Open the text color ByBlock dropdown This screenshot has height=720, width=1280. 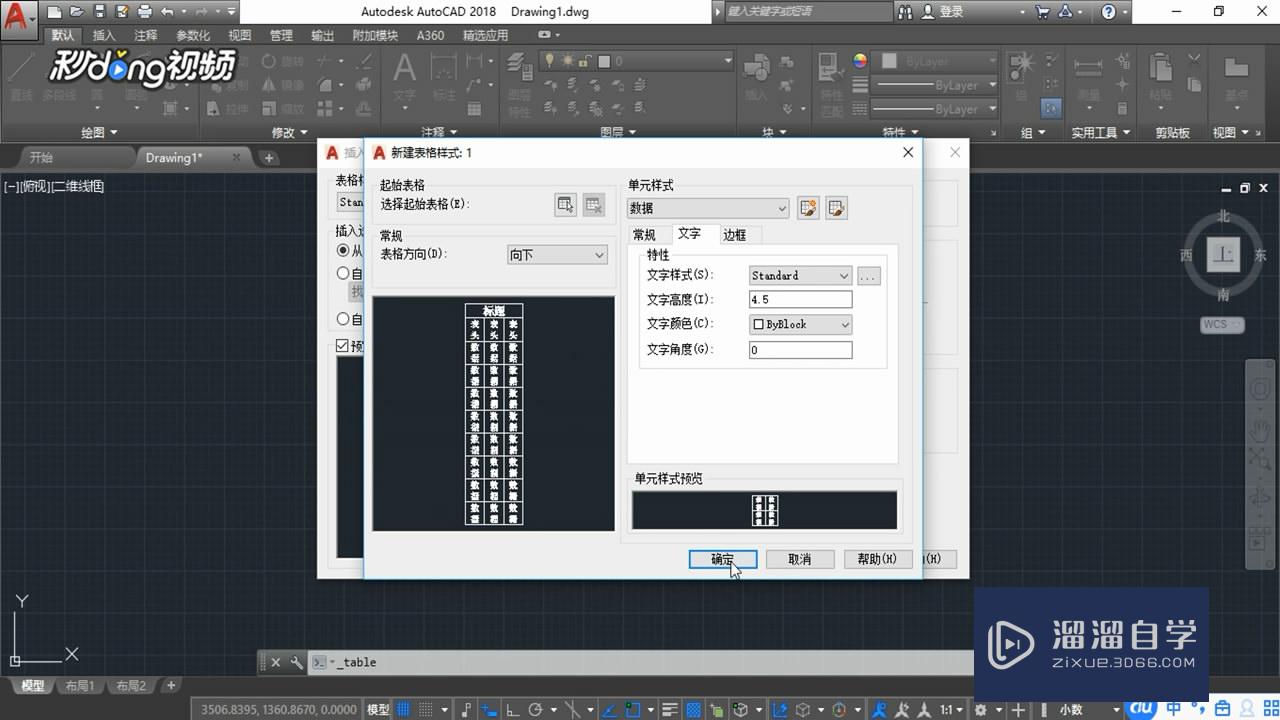pos(800,324)
